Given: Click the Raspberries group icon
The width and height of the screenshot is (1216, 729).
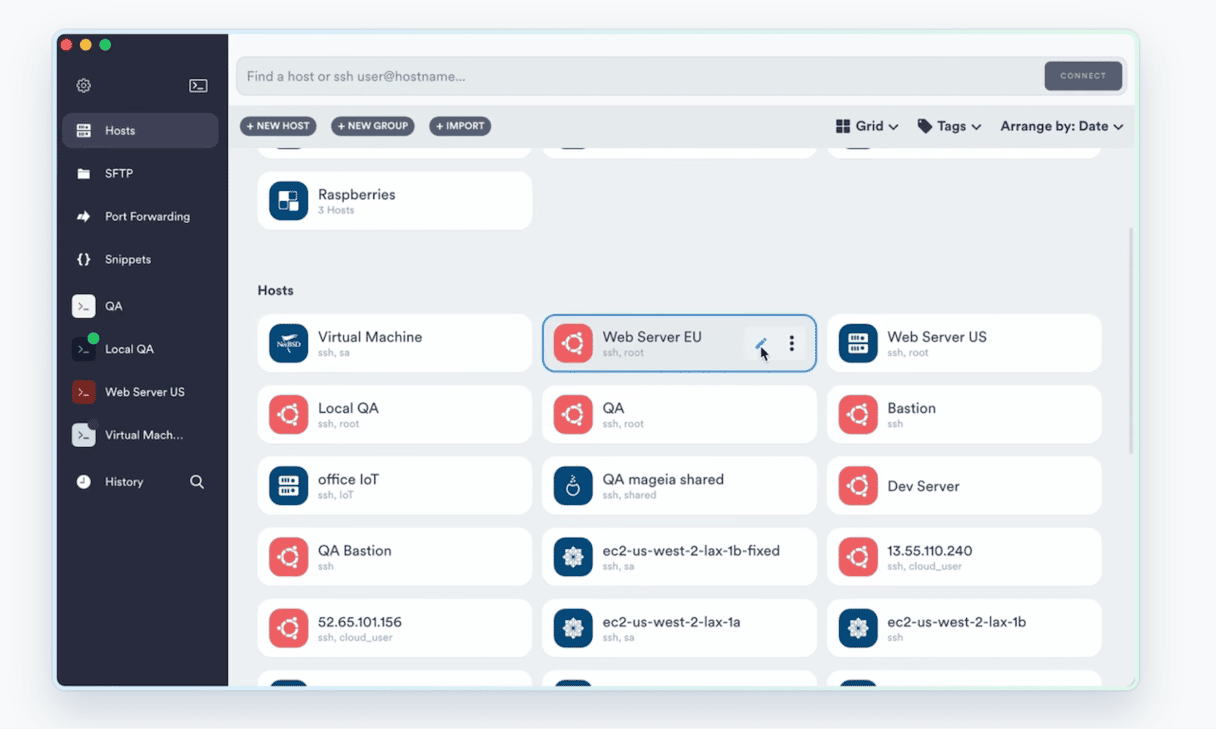Looking at the screenshot, I should tap(289, 201).
